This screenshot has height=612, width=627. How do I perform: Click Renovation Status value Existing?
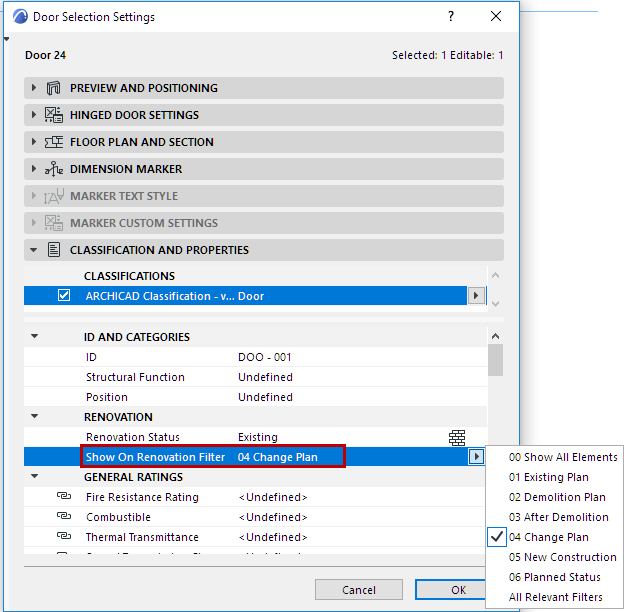click(x=258, y=437)
